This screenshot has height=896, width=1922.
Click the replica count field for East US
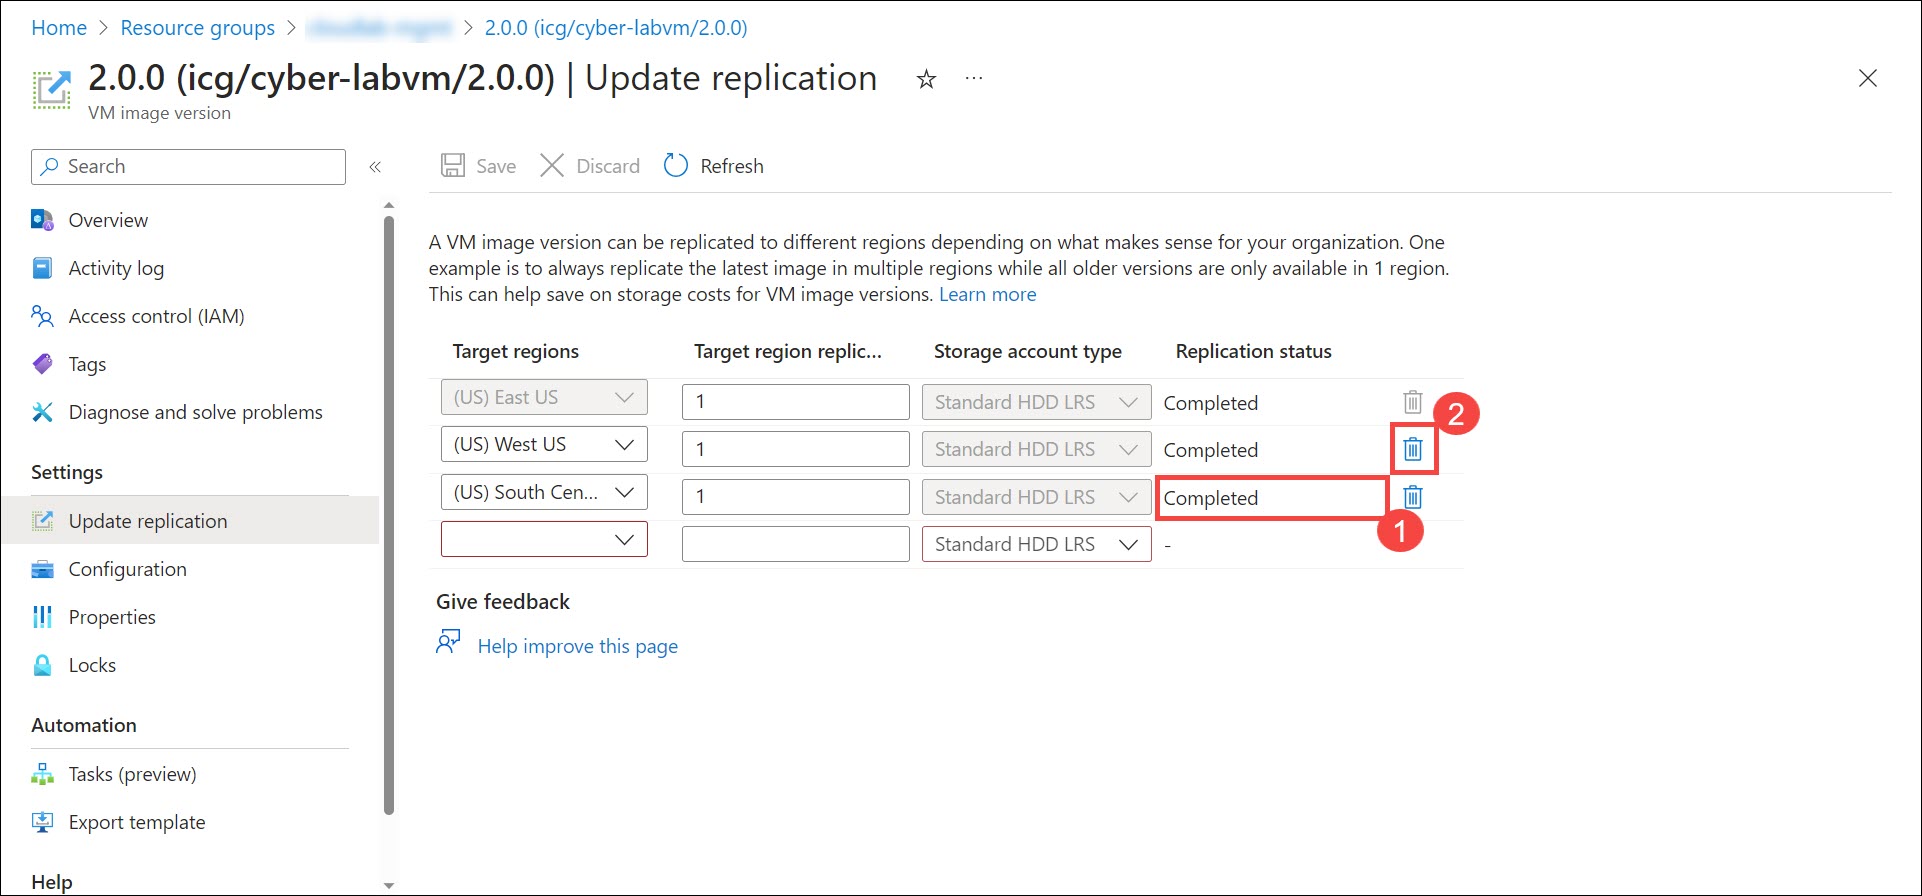pyautogui.click(x=795, y=402)
